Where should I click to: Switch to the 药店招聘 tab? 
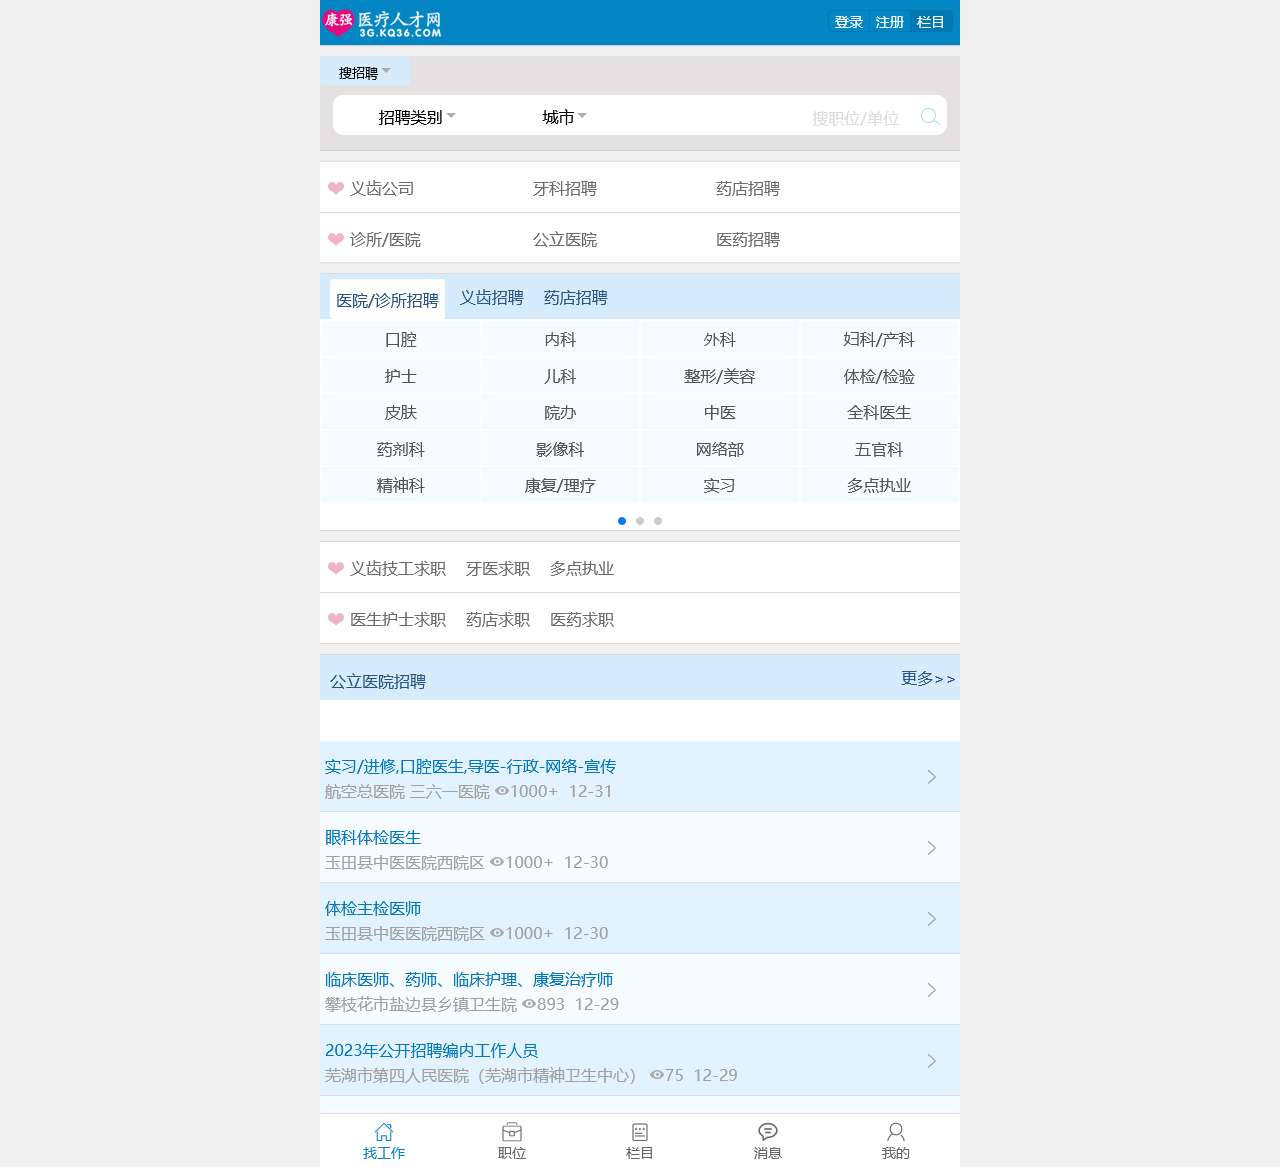point(576,298)
